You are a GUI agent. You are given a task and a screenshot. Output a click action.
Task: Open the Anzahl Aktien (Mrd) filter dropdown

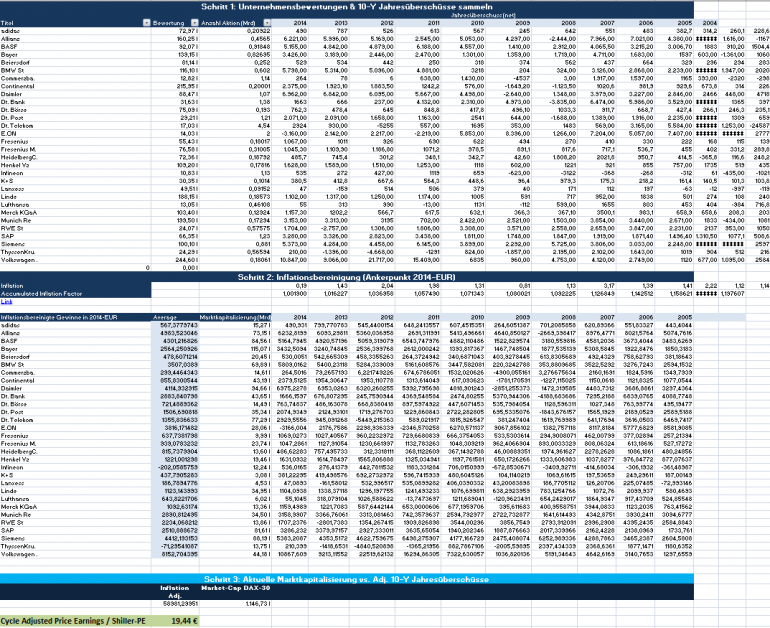(267, 23)
